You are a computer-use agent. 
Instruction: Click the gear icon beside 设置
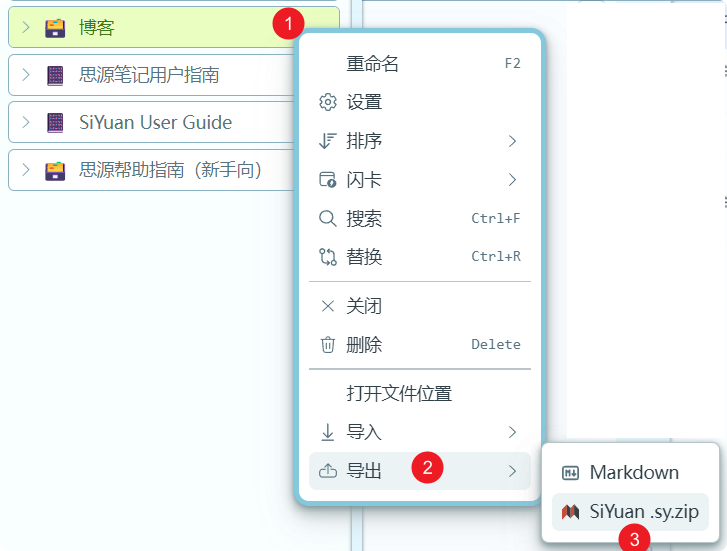point(328,102)
